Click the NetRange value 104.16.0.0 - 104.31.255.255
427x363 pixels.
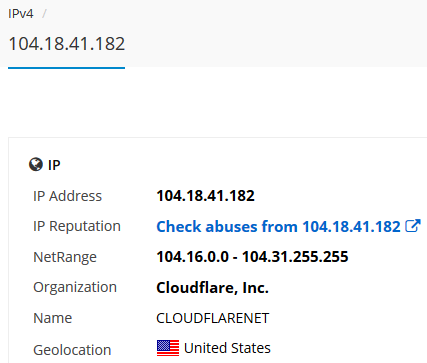(x=252, y=257)
